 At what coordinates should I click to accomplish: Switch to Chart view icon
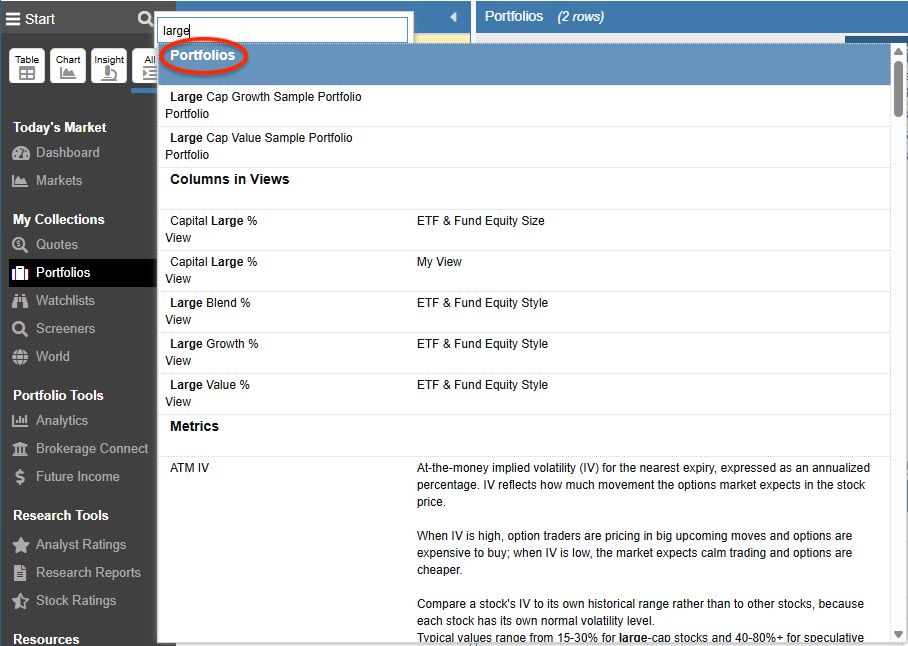[x=68, y=66]
